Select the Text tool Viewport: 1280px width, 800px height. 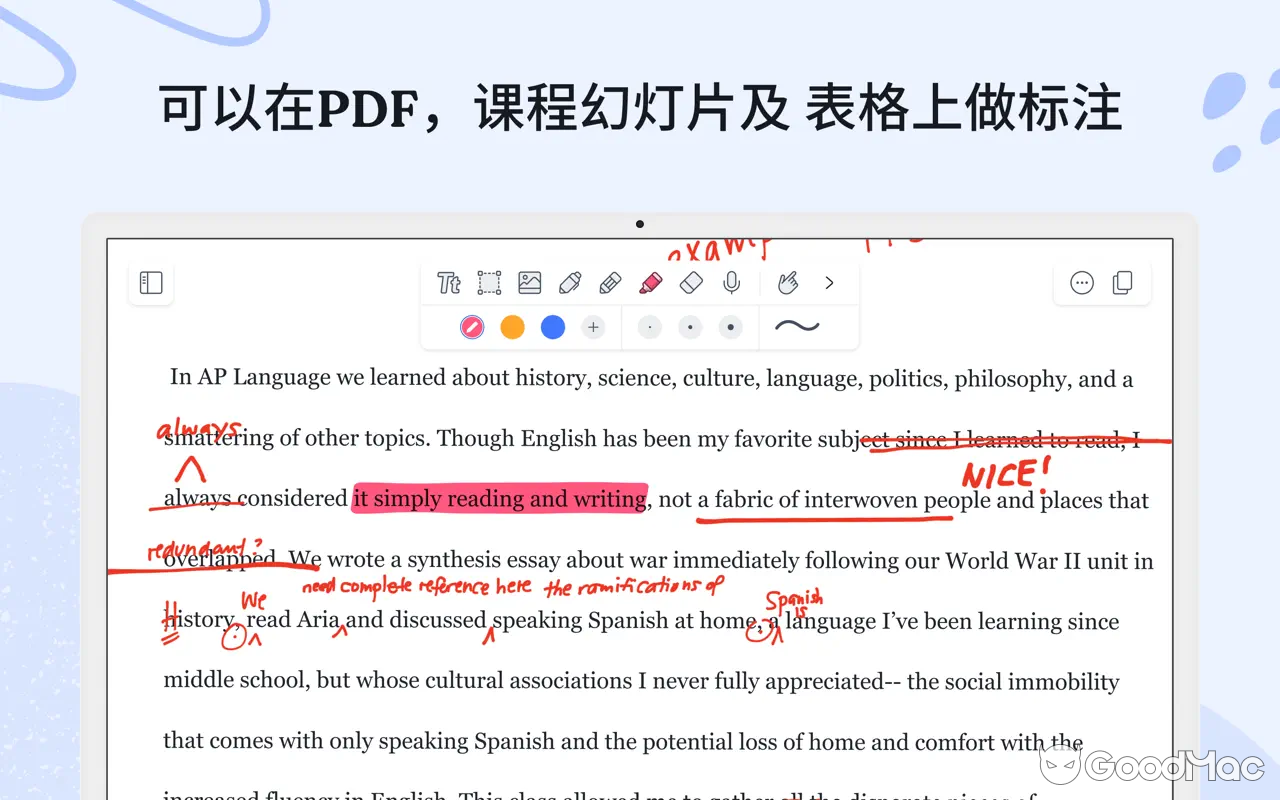coord(449,284)
